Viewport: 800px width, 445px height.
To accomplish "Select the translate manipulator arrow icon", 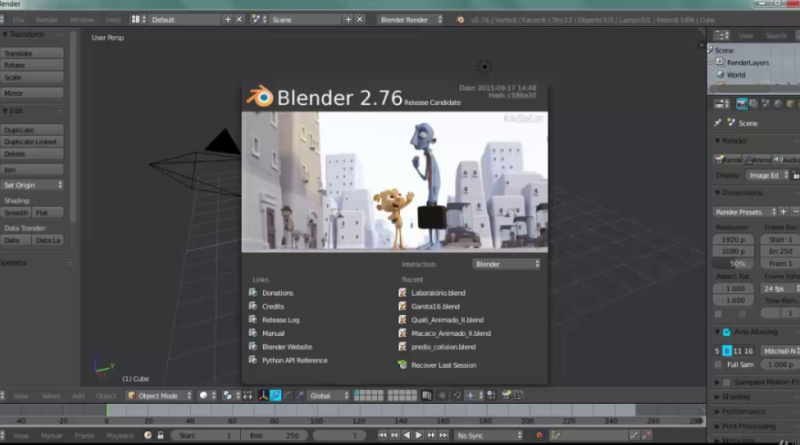I will 276,395.
